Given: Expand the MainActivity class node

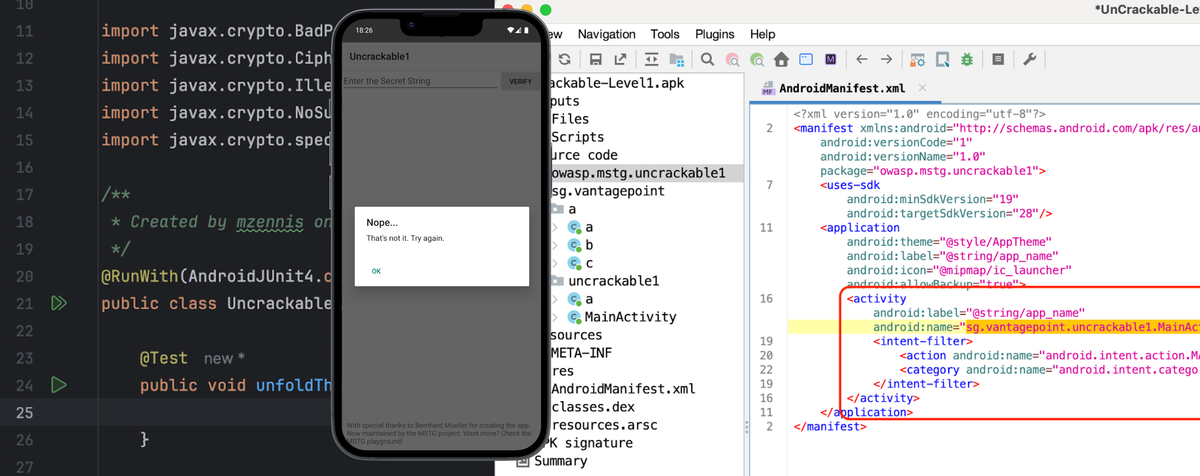Looking at the screenshot, I should (556, 317).
